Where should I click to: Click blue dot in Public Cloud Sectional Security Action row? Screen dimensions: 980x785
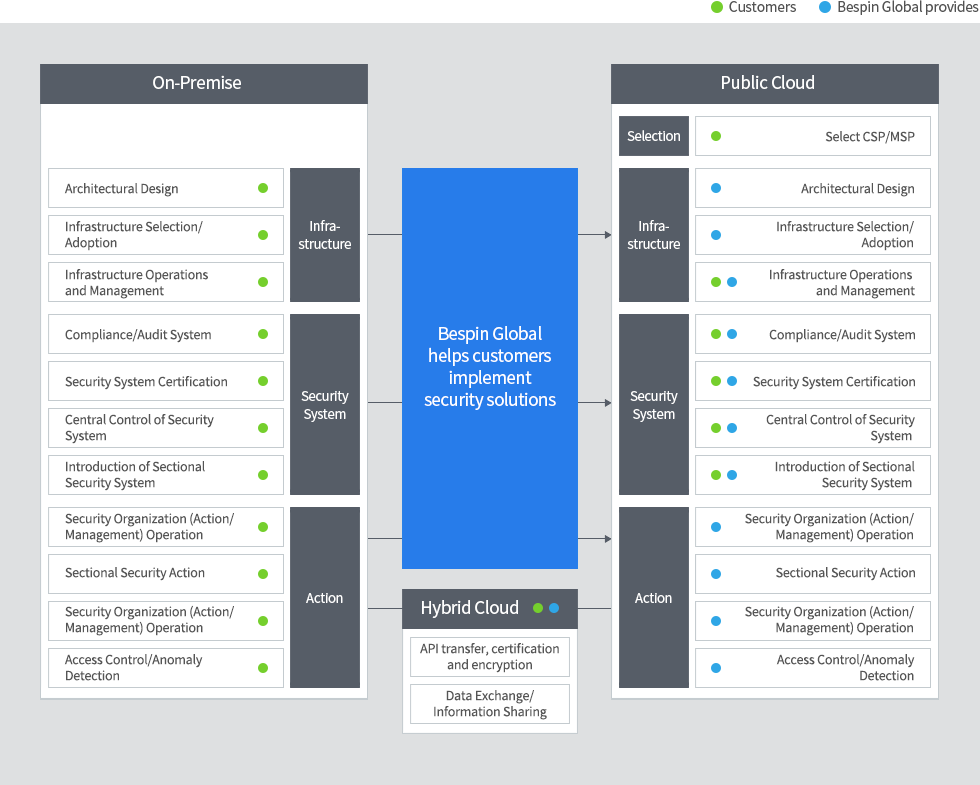tap(716, 574)
